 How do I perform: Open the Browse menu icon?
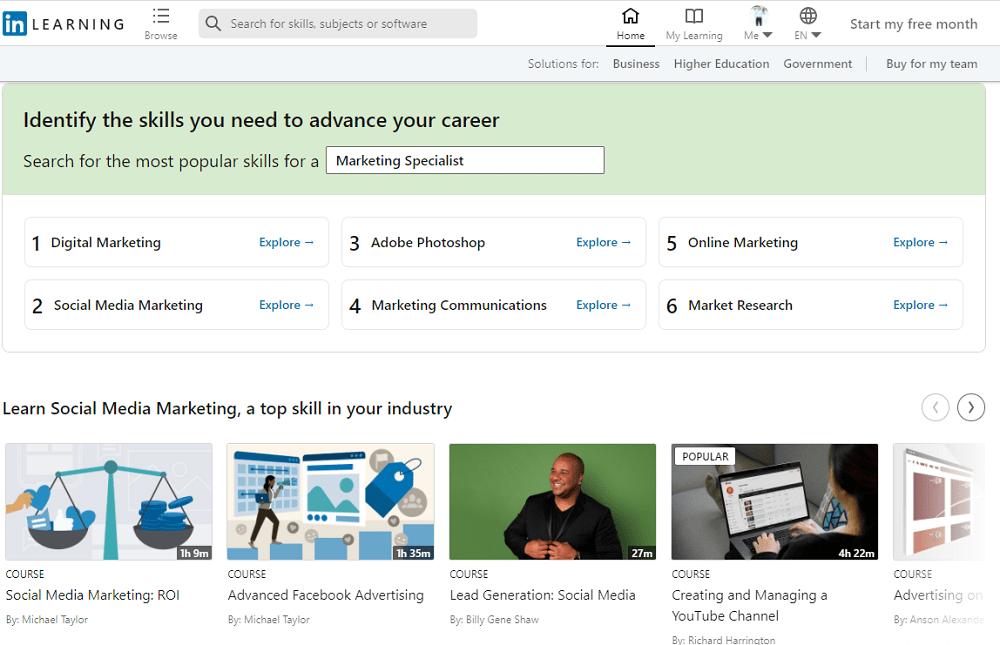pos(160,17)
